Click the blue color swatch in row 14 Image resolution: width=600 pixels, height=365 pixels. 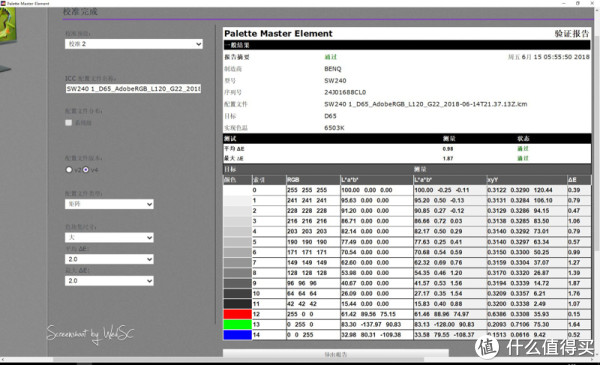tap(237, 335)
